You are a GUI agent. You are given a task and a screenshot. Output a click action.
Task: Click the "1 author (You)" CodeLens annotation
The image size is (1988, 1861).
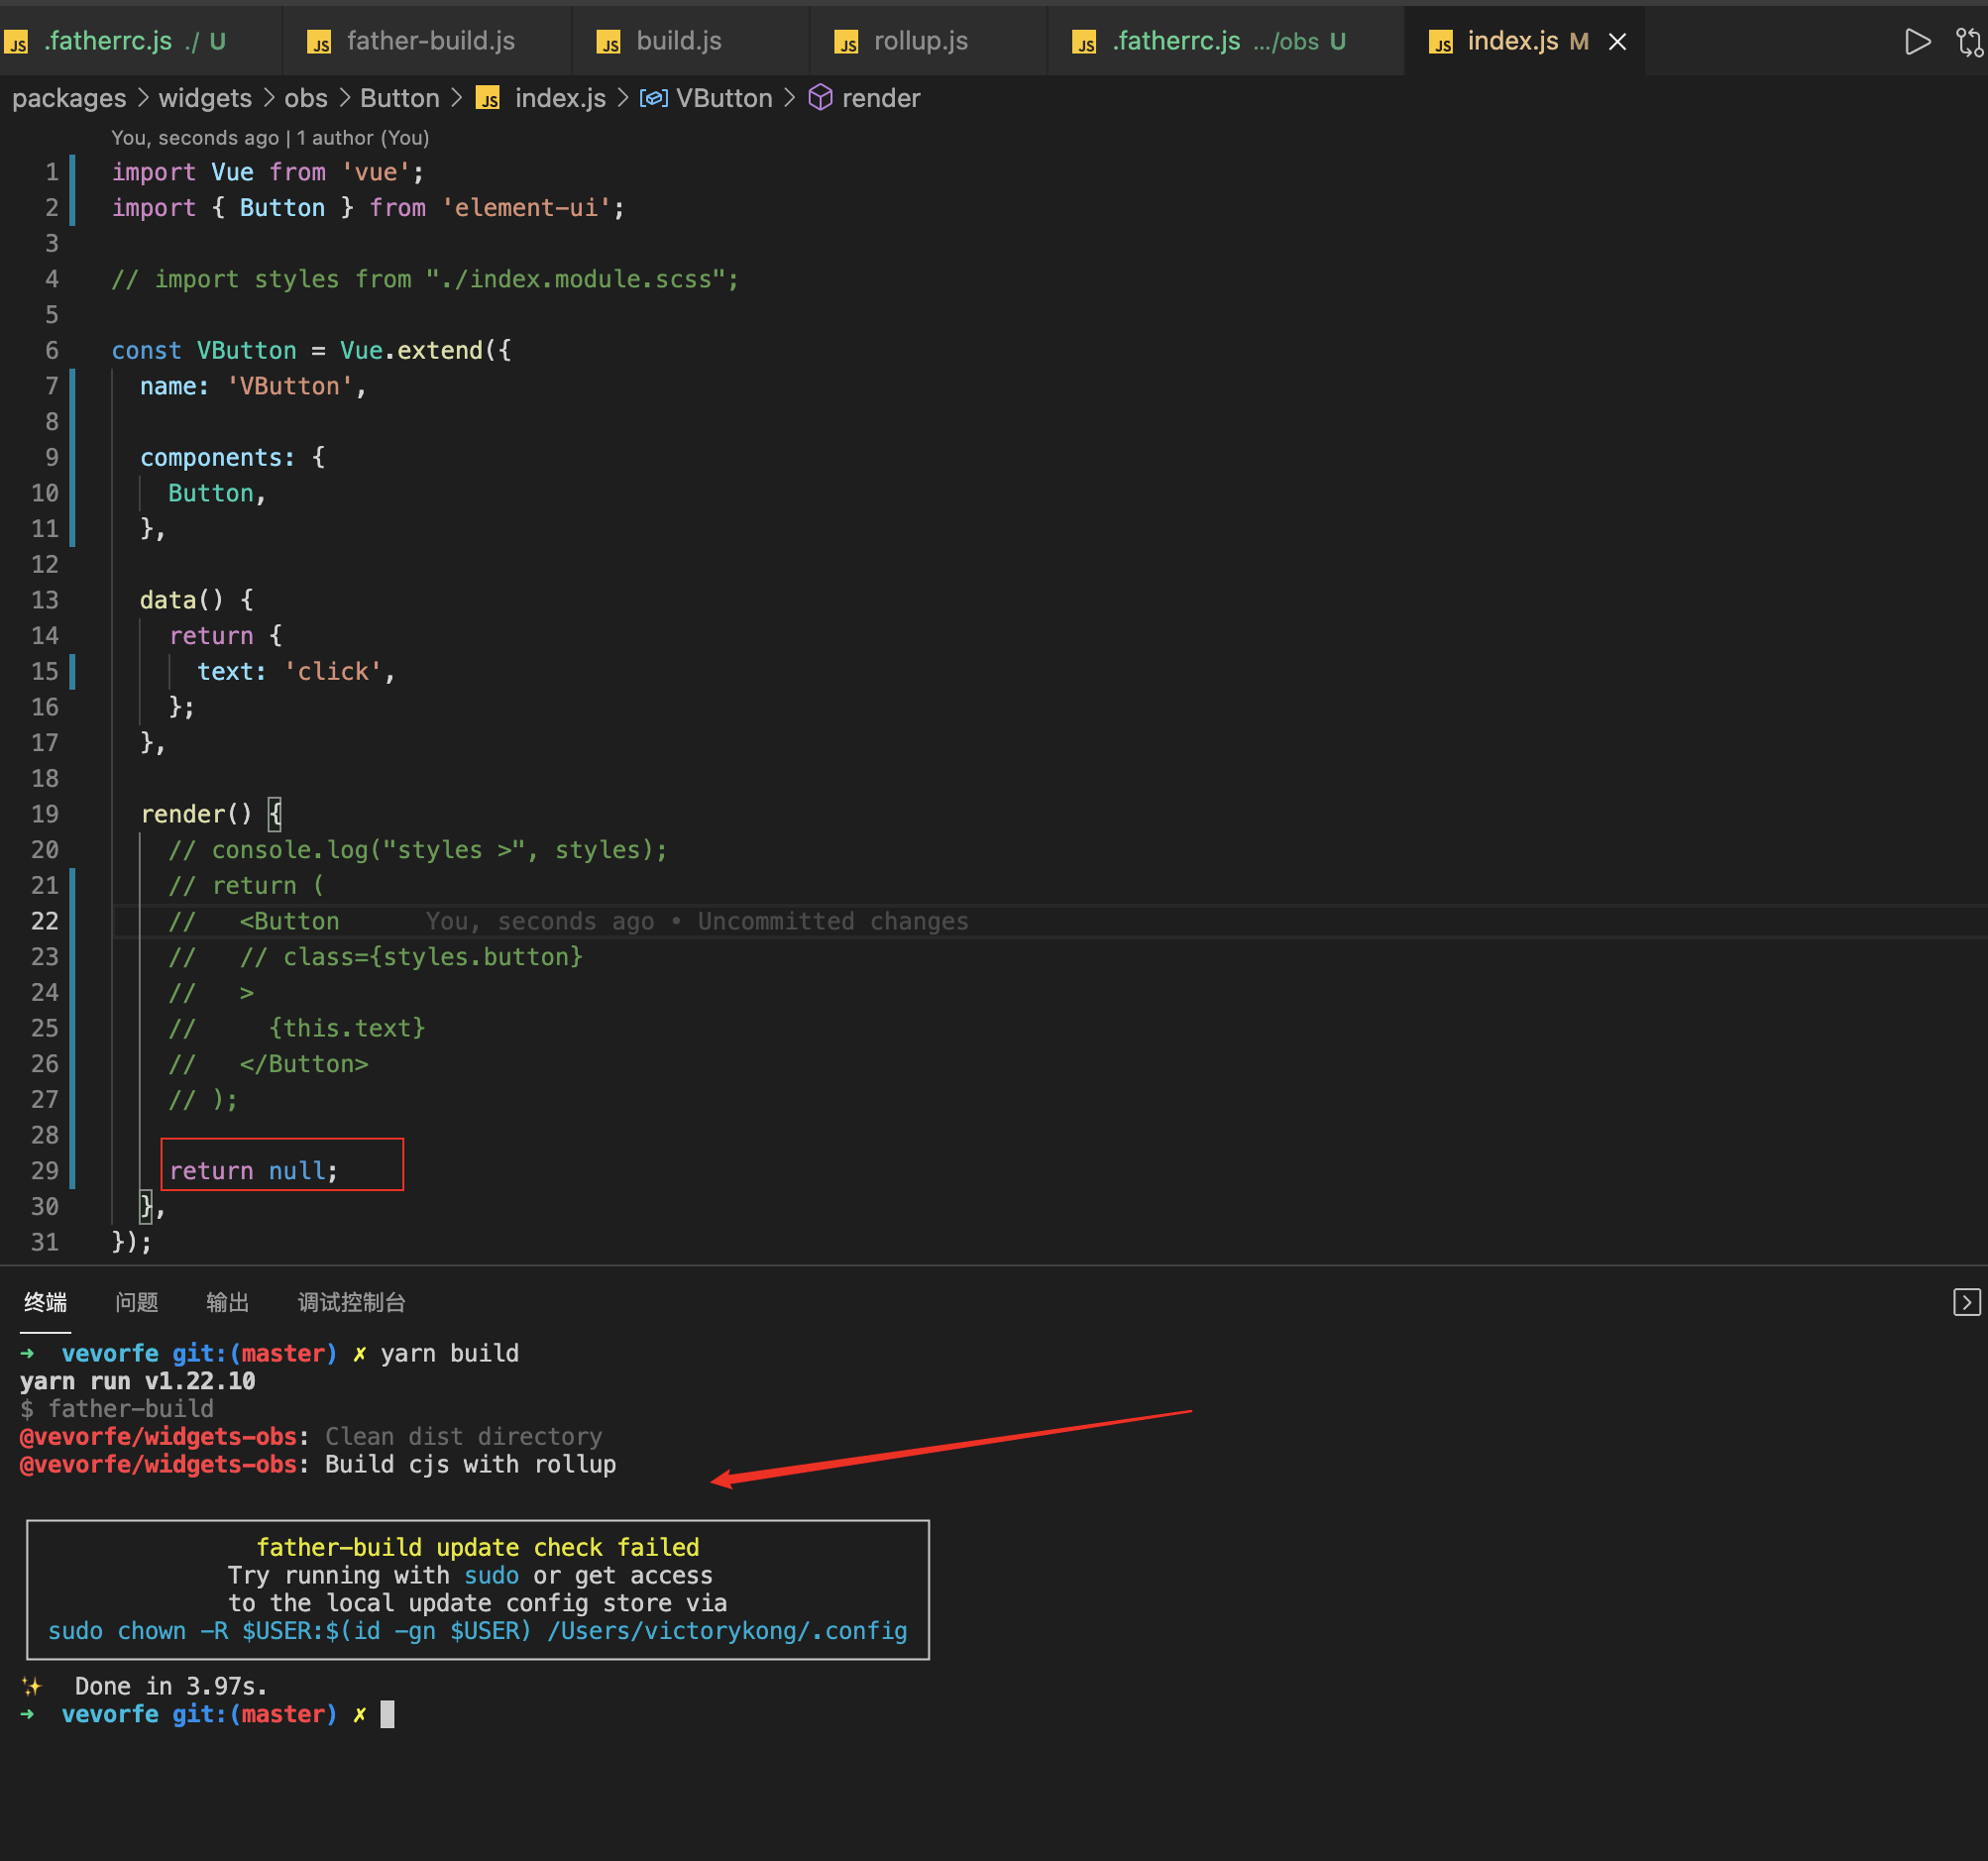363,137
